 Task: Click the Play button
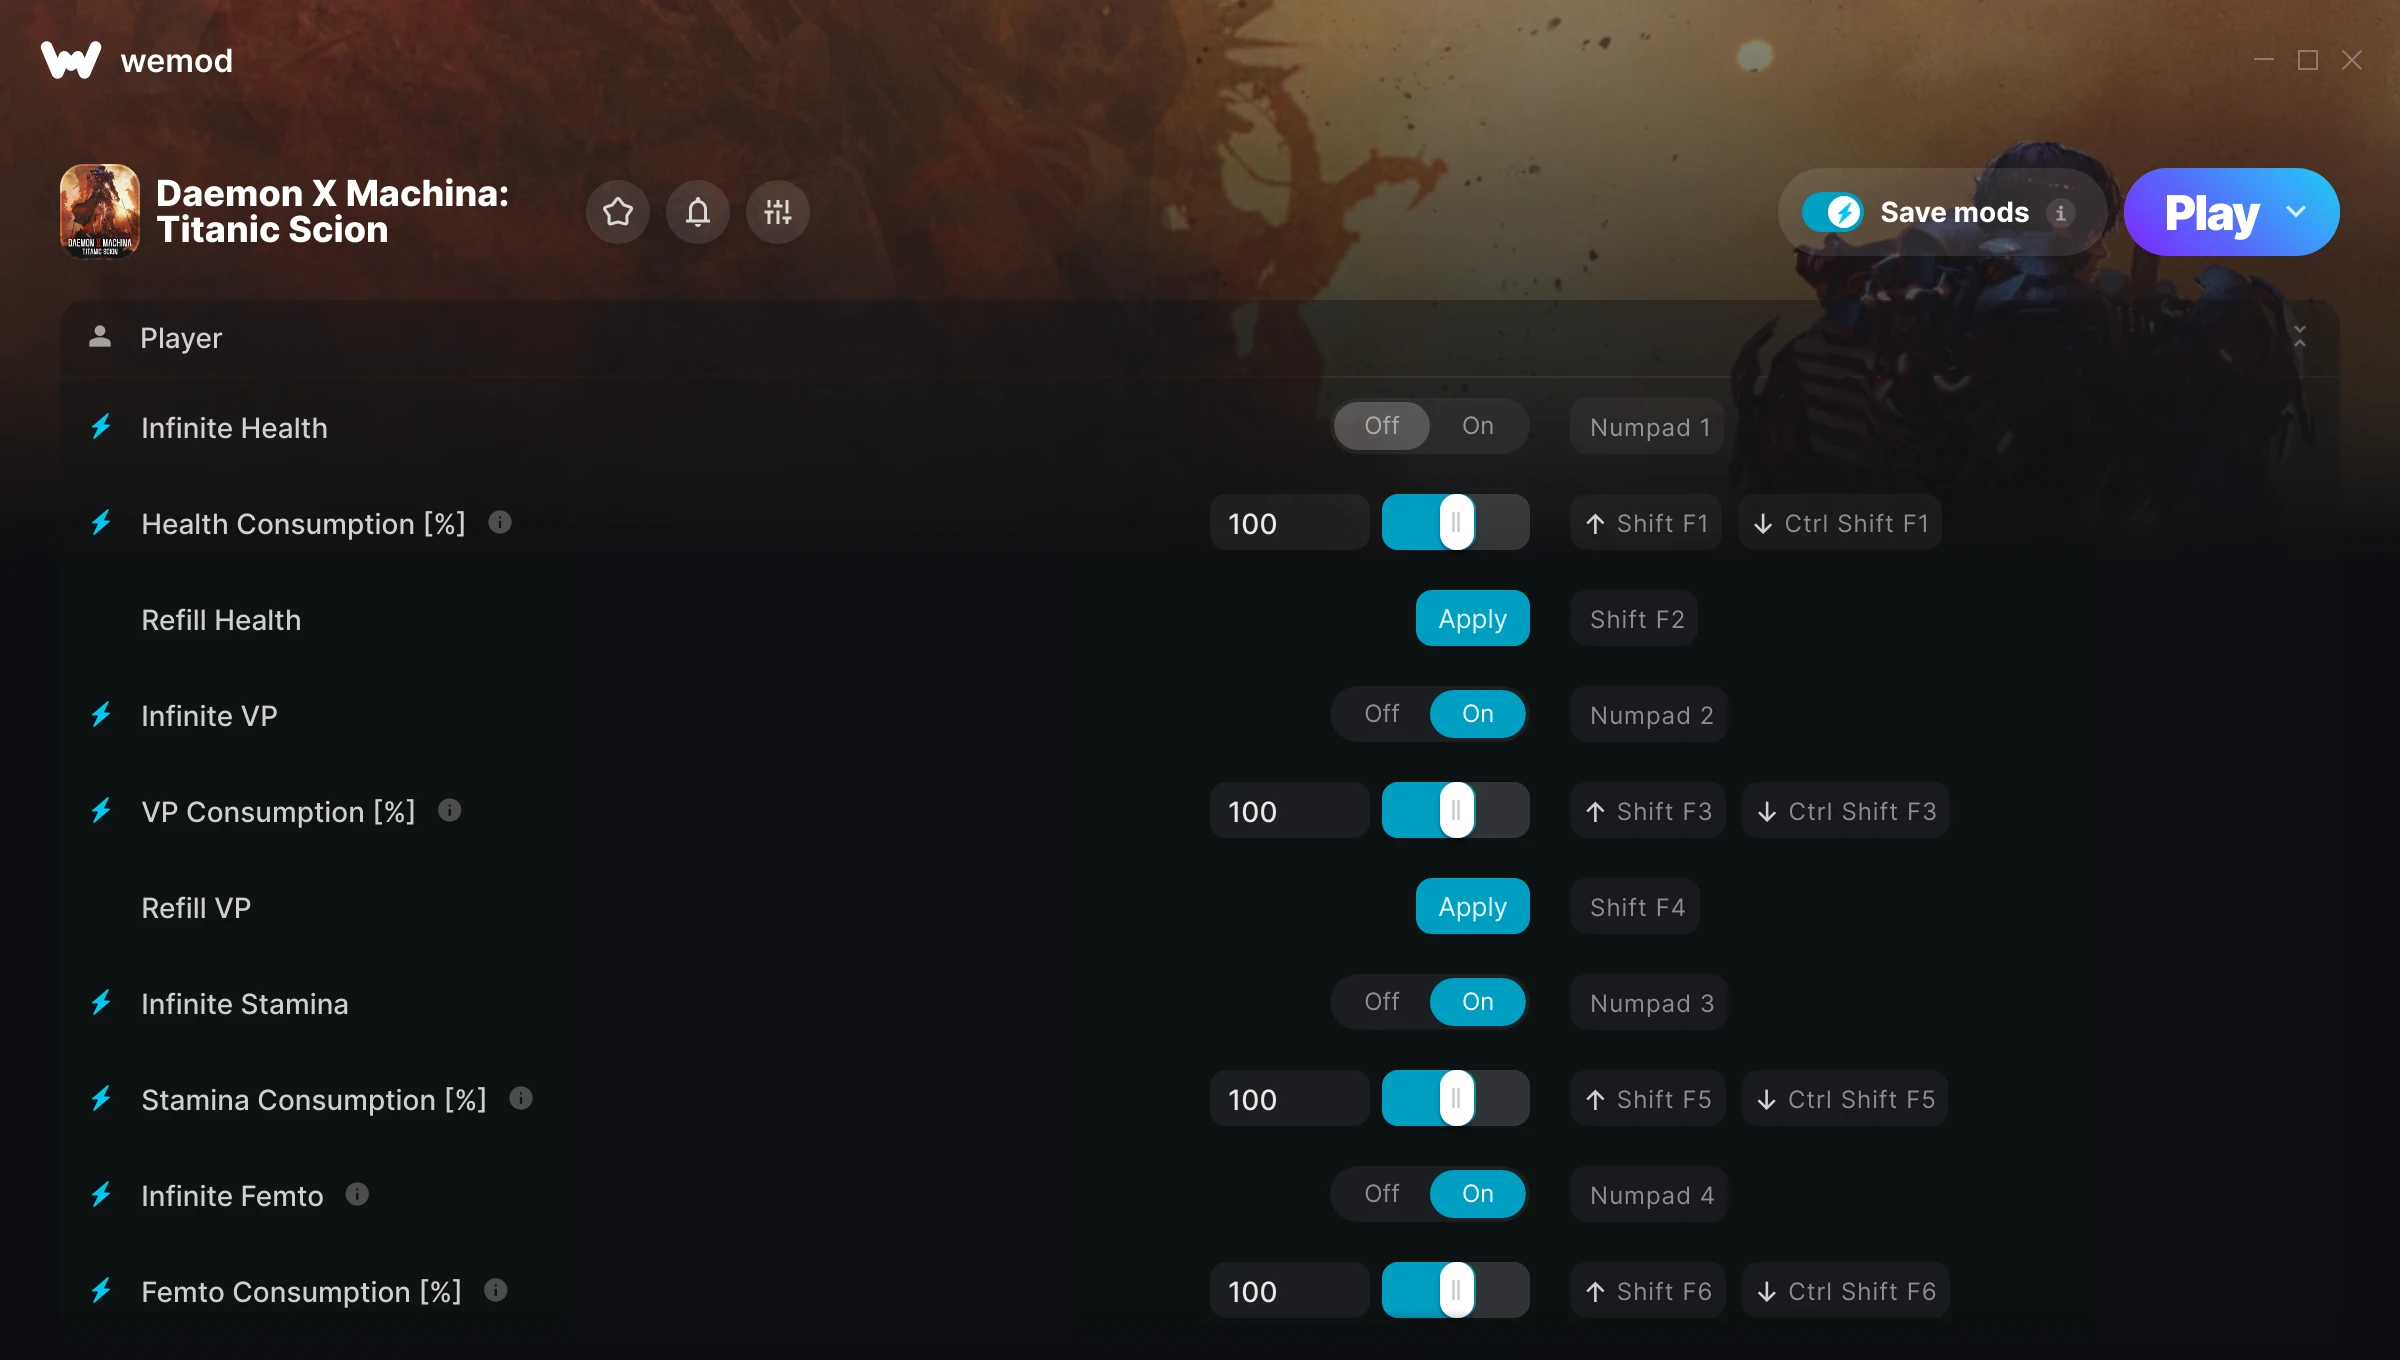2211,212
